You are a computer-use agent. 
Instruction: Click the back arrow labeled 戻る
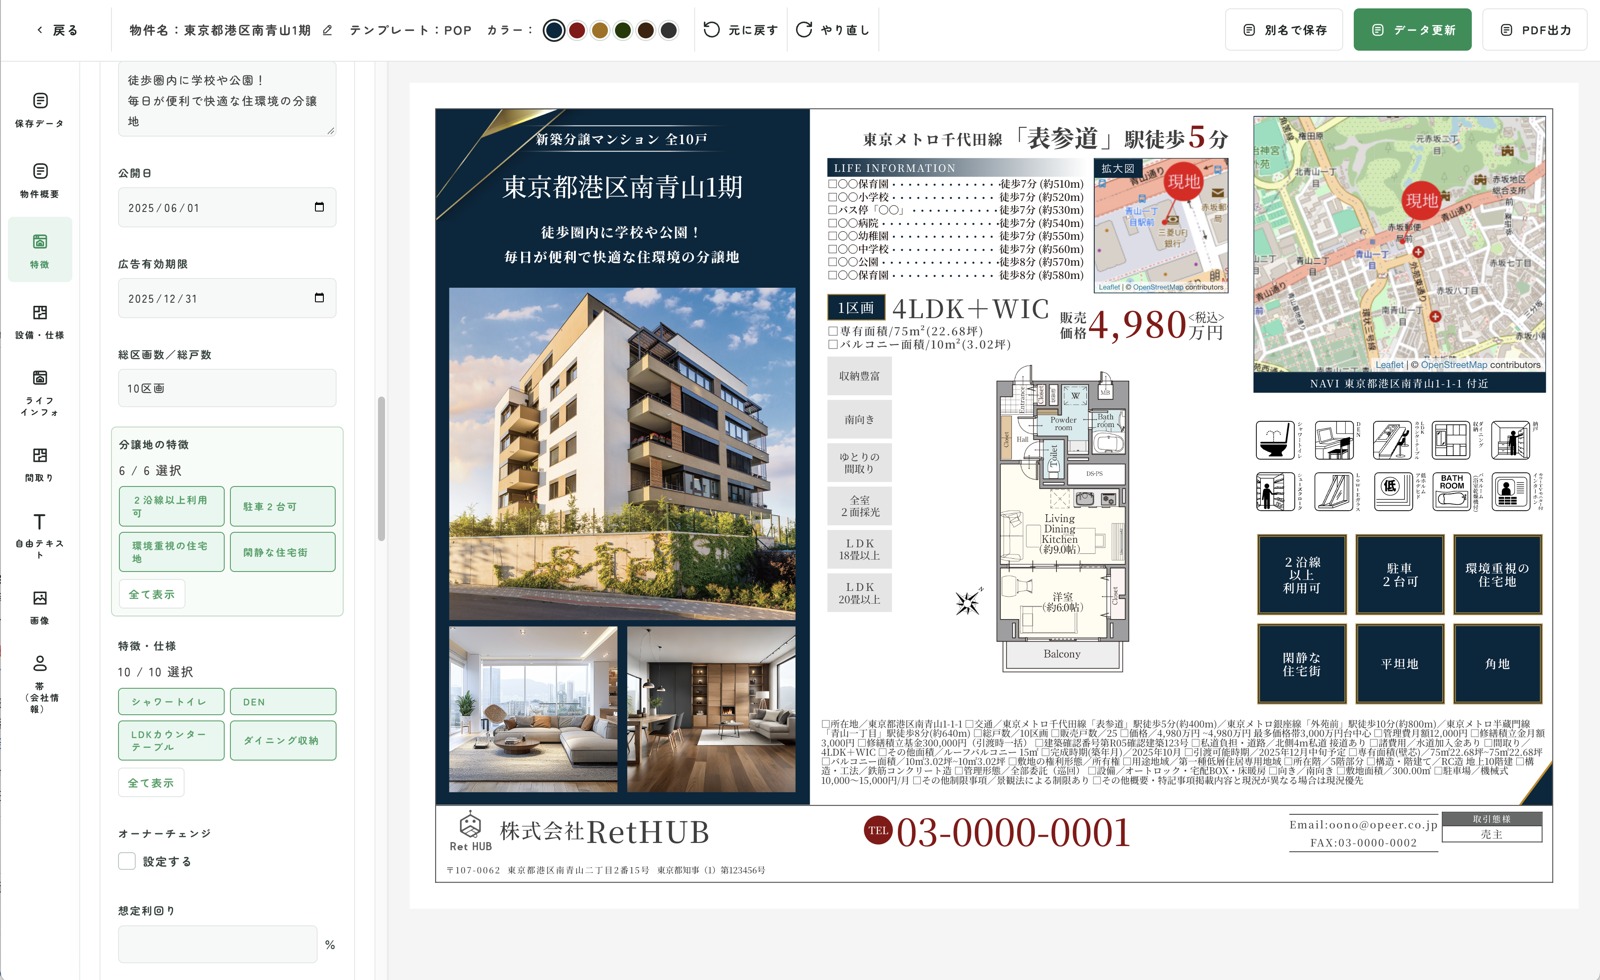[x=57, y=30]
